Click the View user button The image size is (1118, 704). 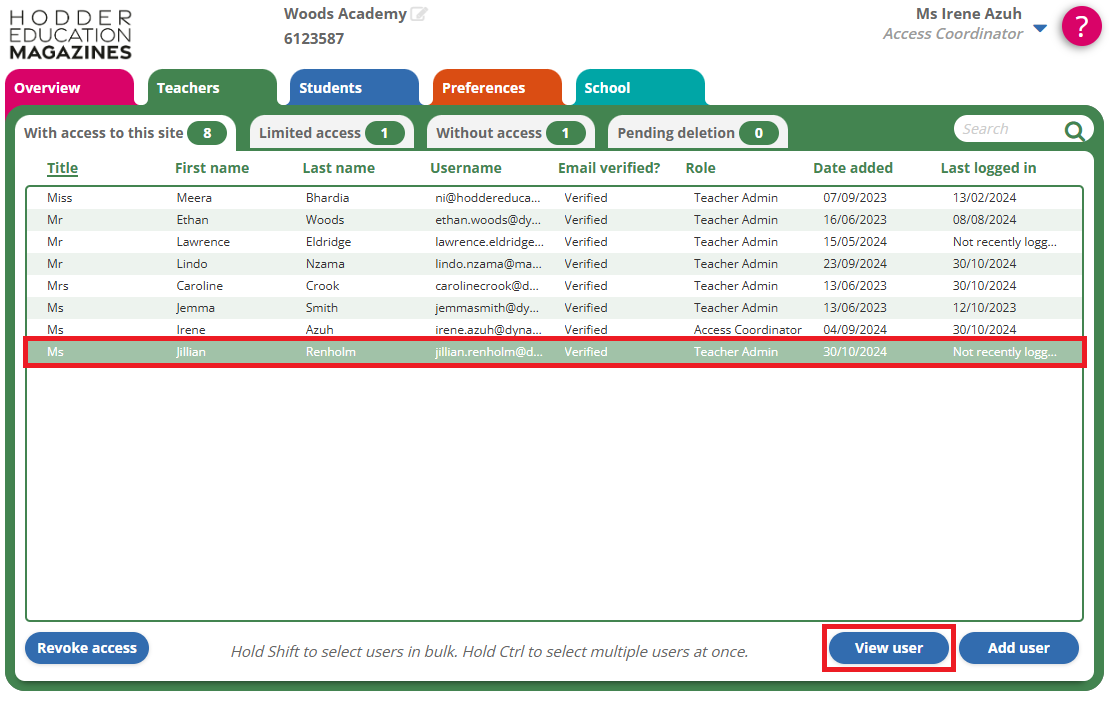(x=888, y=648)
